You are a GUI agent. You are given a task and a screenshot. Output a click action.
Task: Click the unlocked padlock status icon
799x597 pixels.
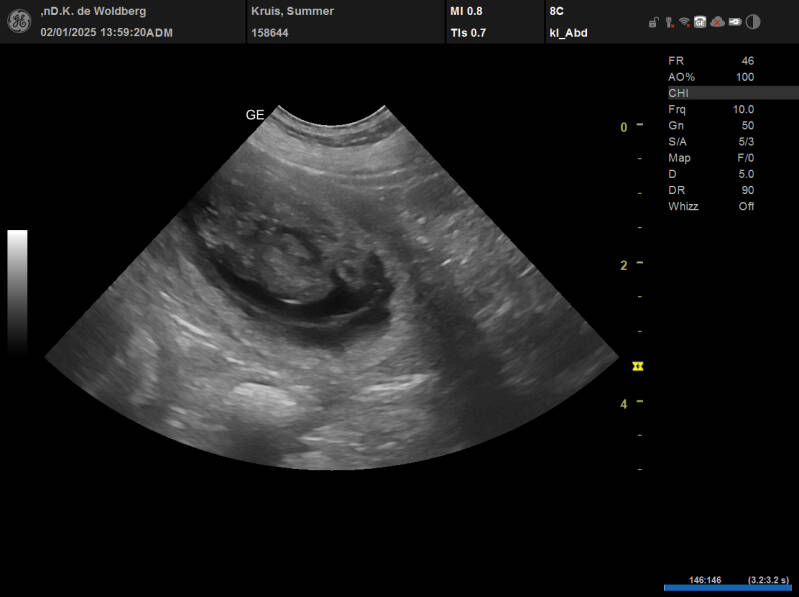click(x=653, y=22)
